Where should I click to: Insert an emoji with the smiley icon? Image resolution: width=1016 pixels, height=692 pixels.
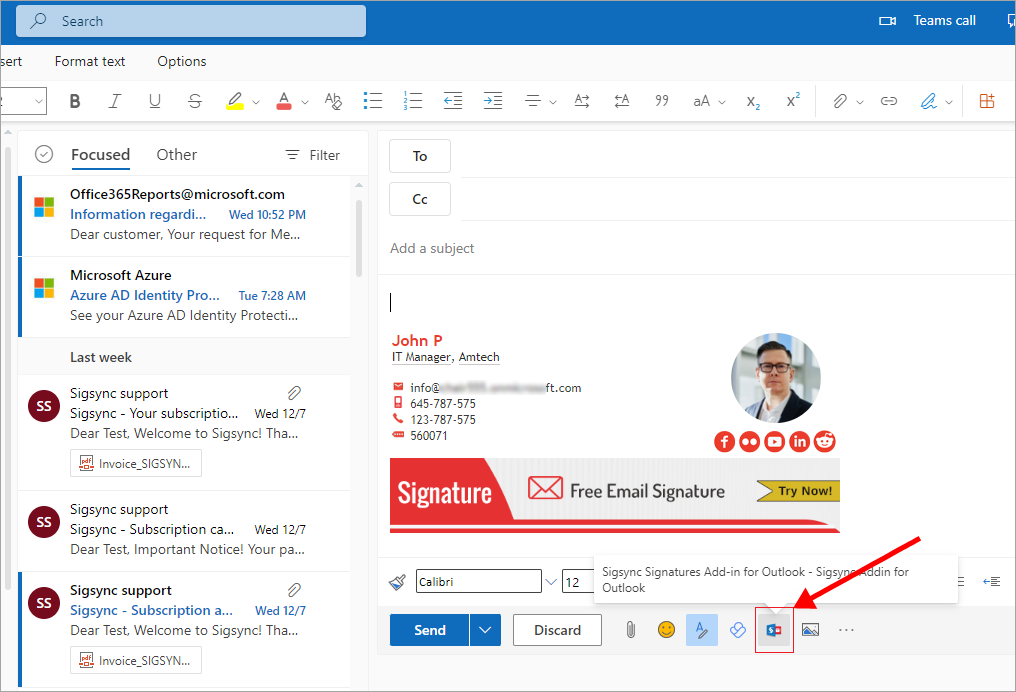666,630
